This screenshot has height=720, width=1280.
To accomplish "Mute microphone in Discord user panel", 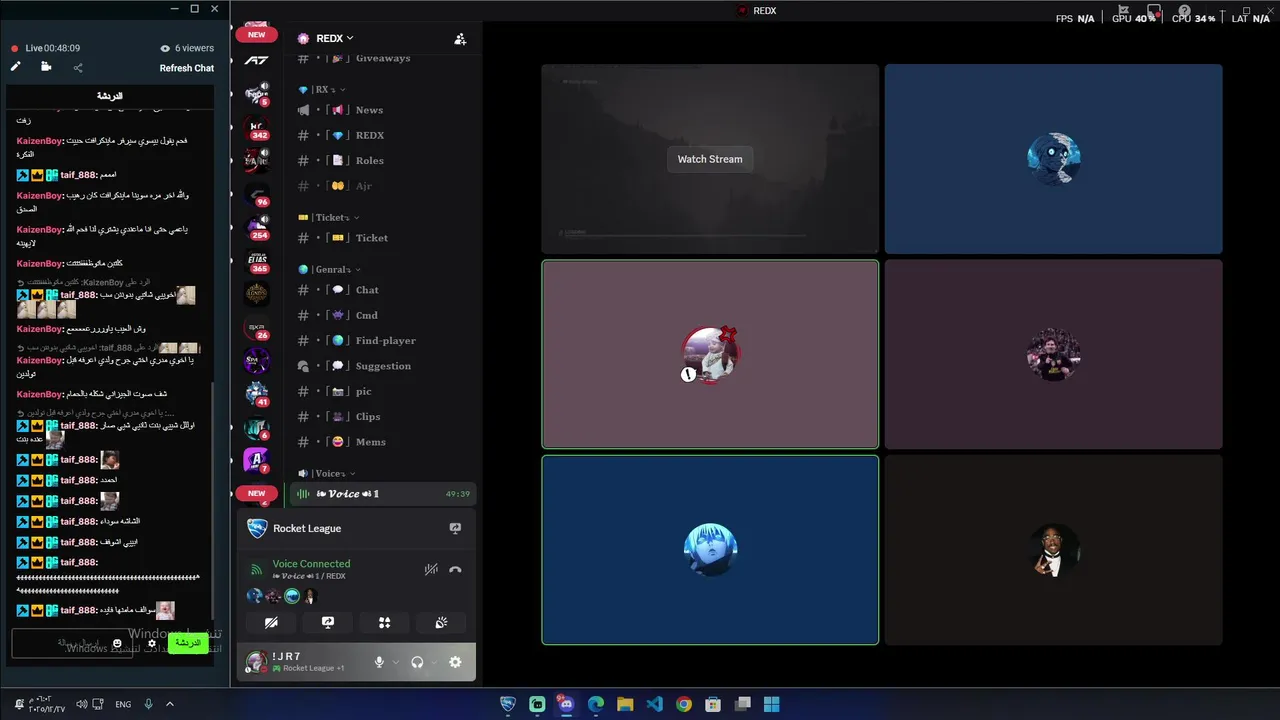I will pyautogui.click(x=379, y=662).
